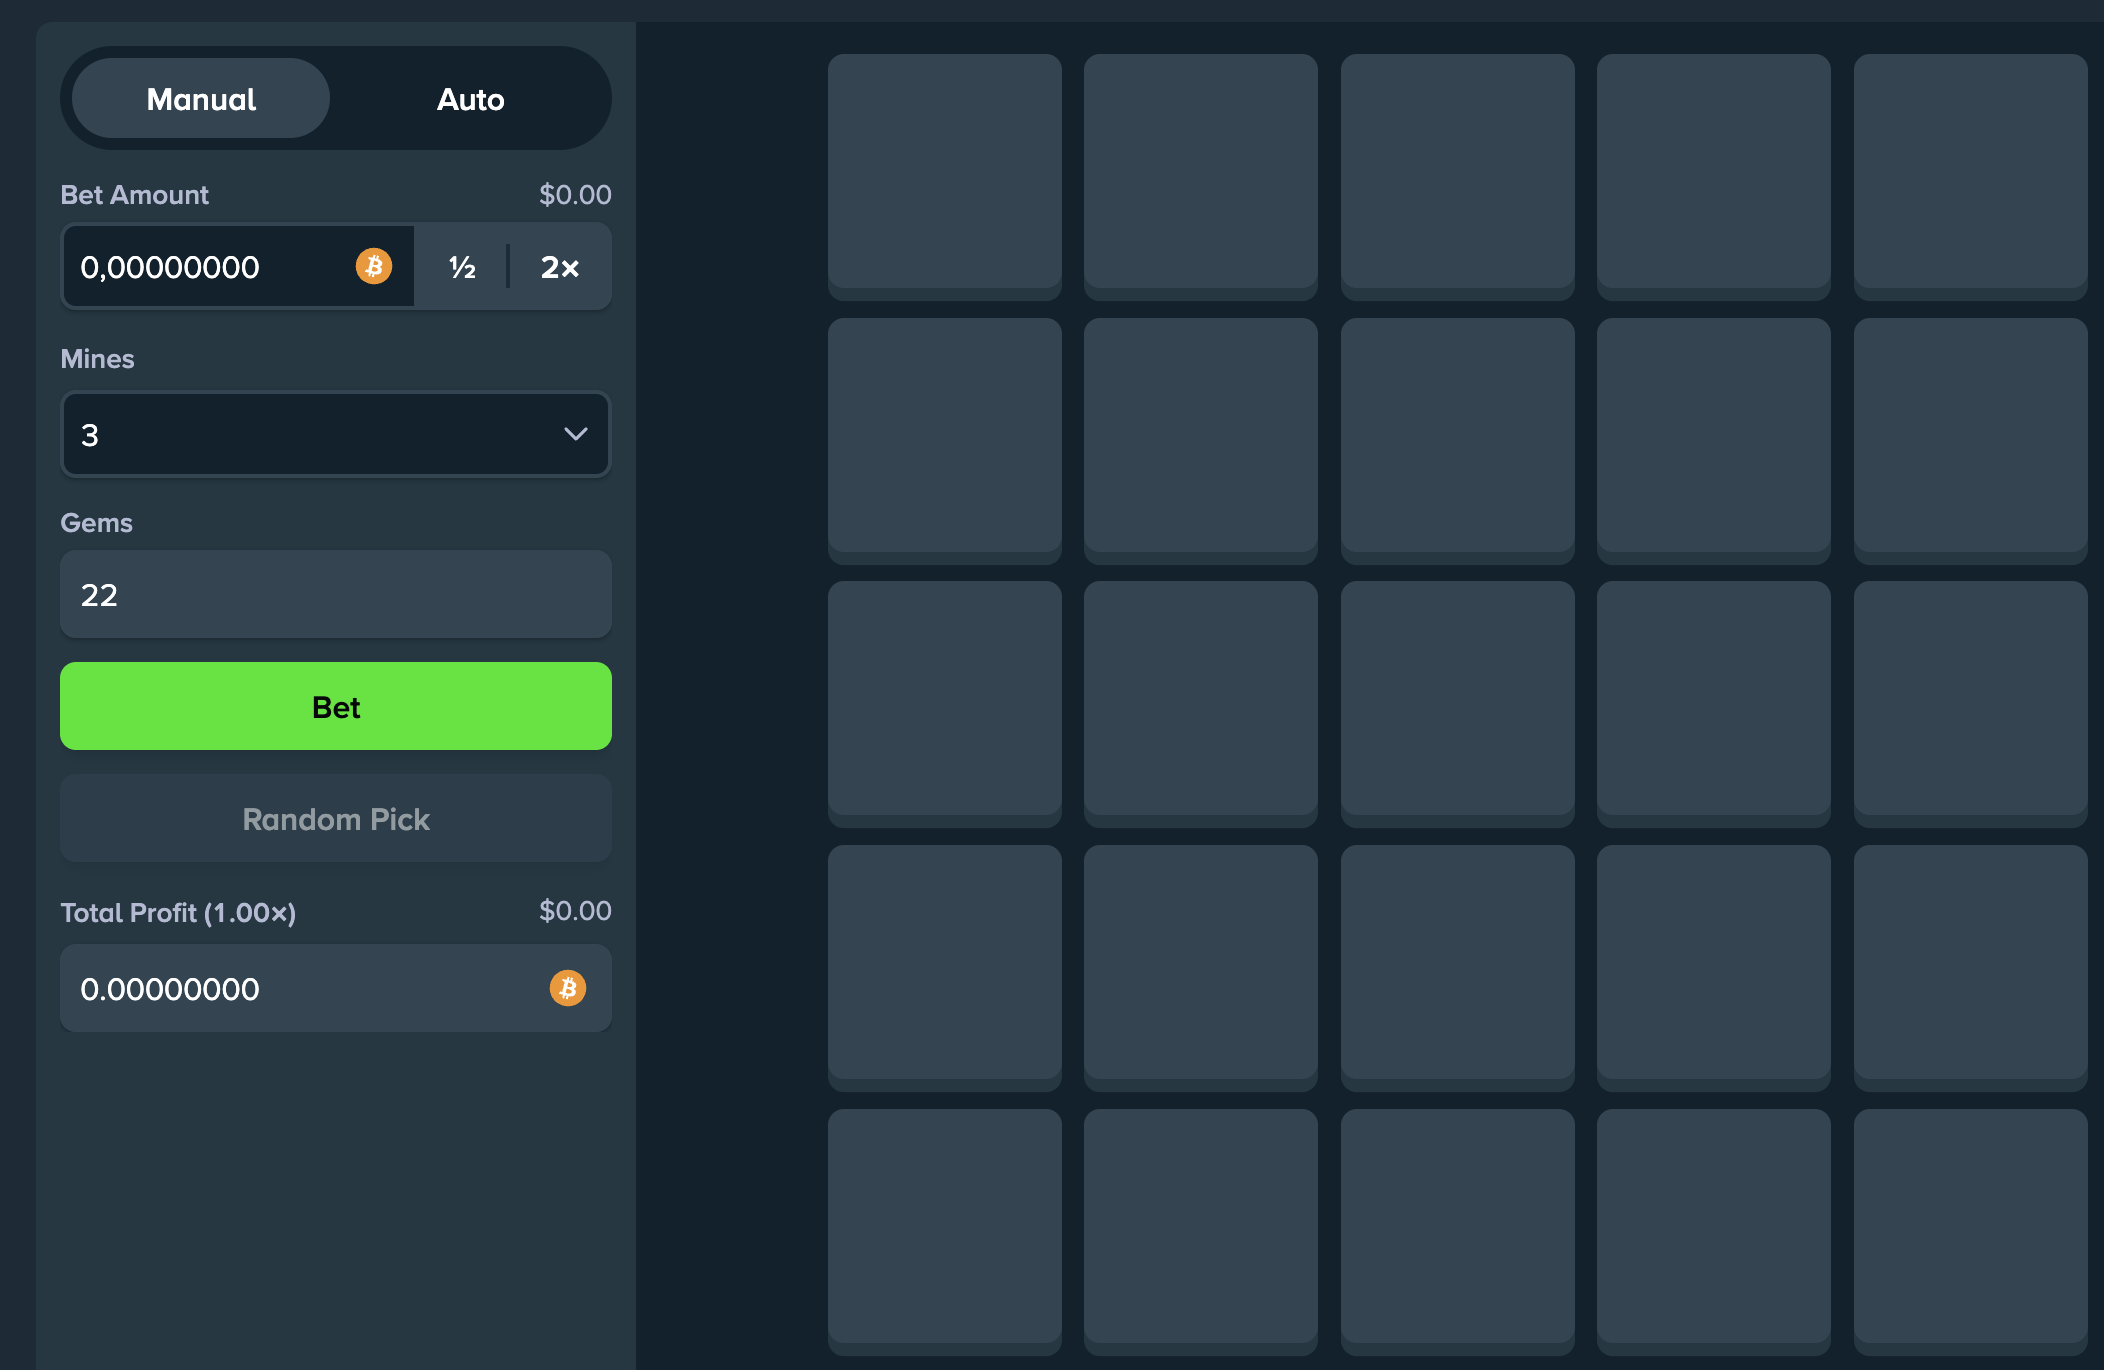Reveal the tile in row 2, column 5
2104x1370 pixels.
point(1971,440)
